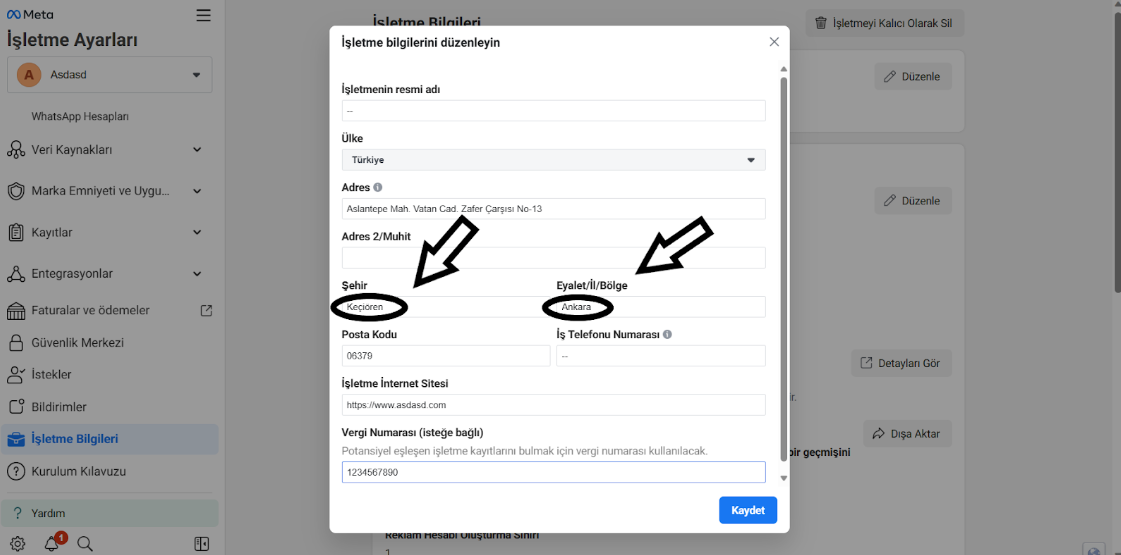Click the scroll-down arrow of the dialog scrollbar

click(x=784, y=478)
